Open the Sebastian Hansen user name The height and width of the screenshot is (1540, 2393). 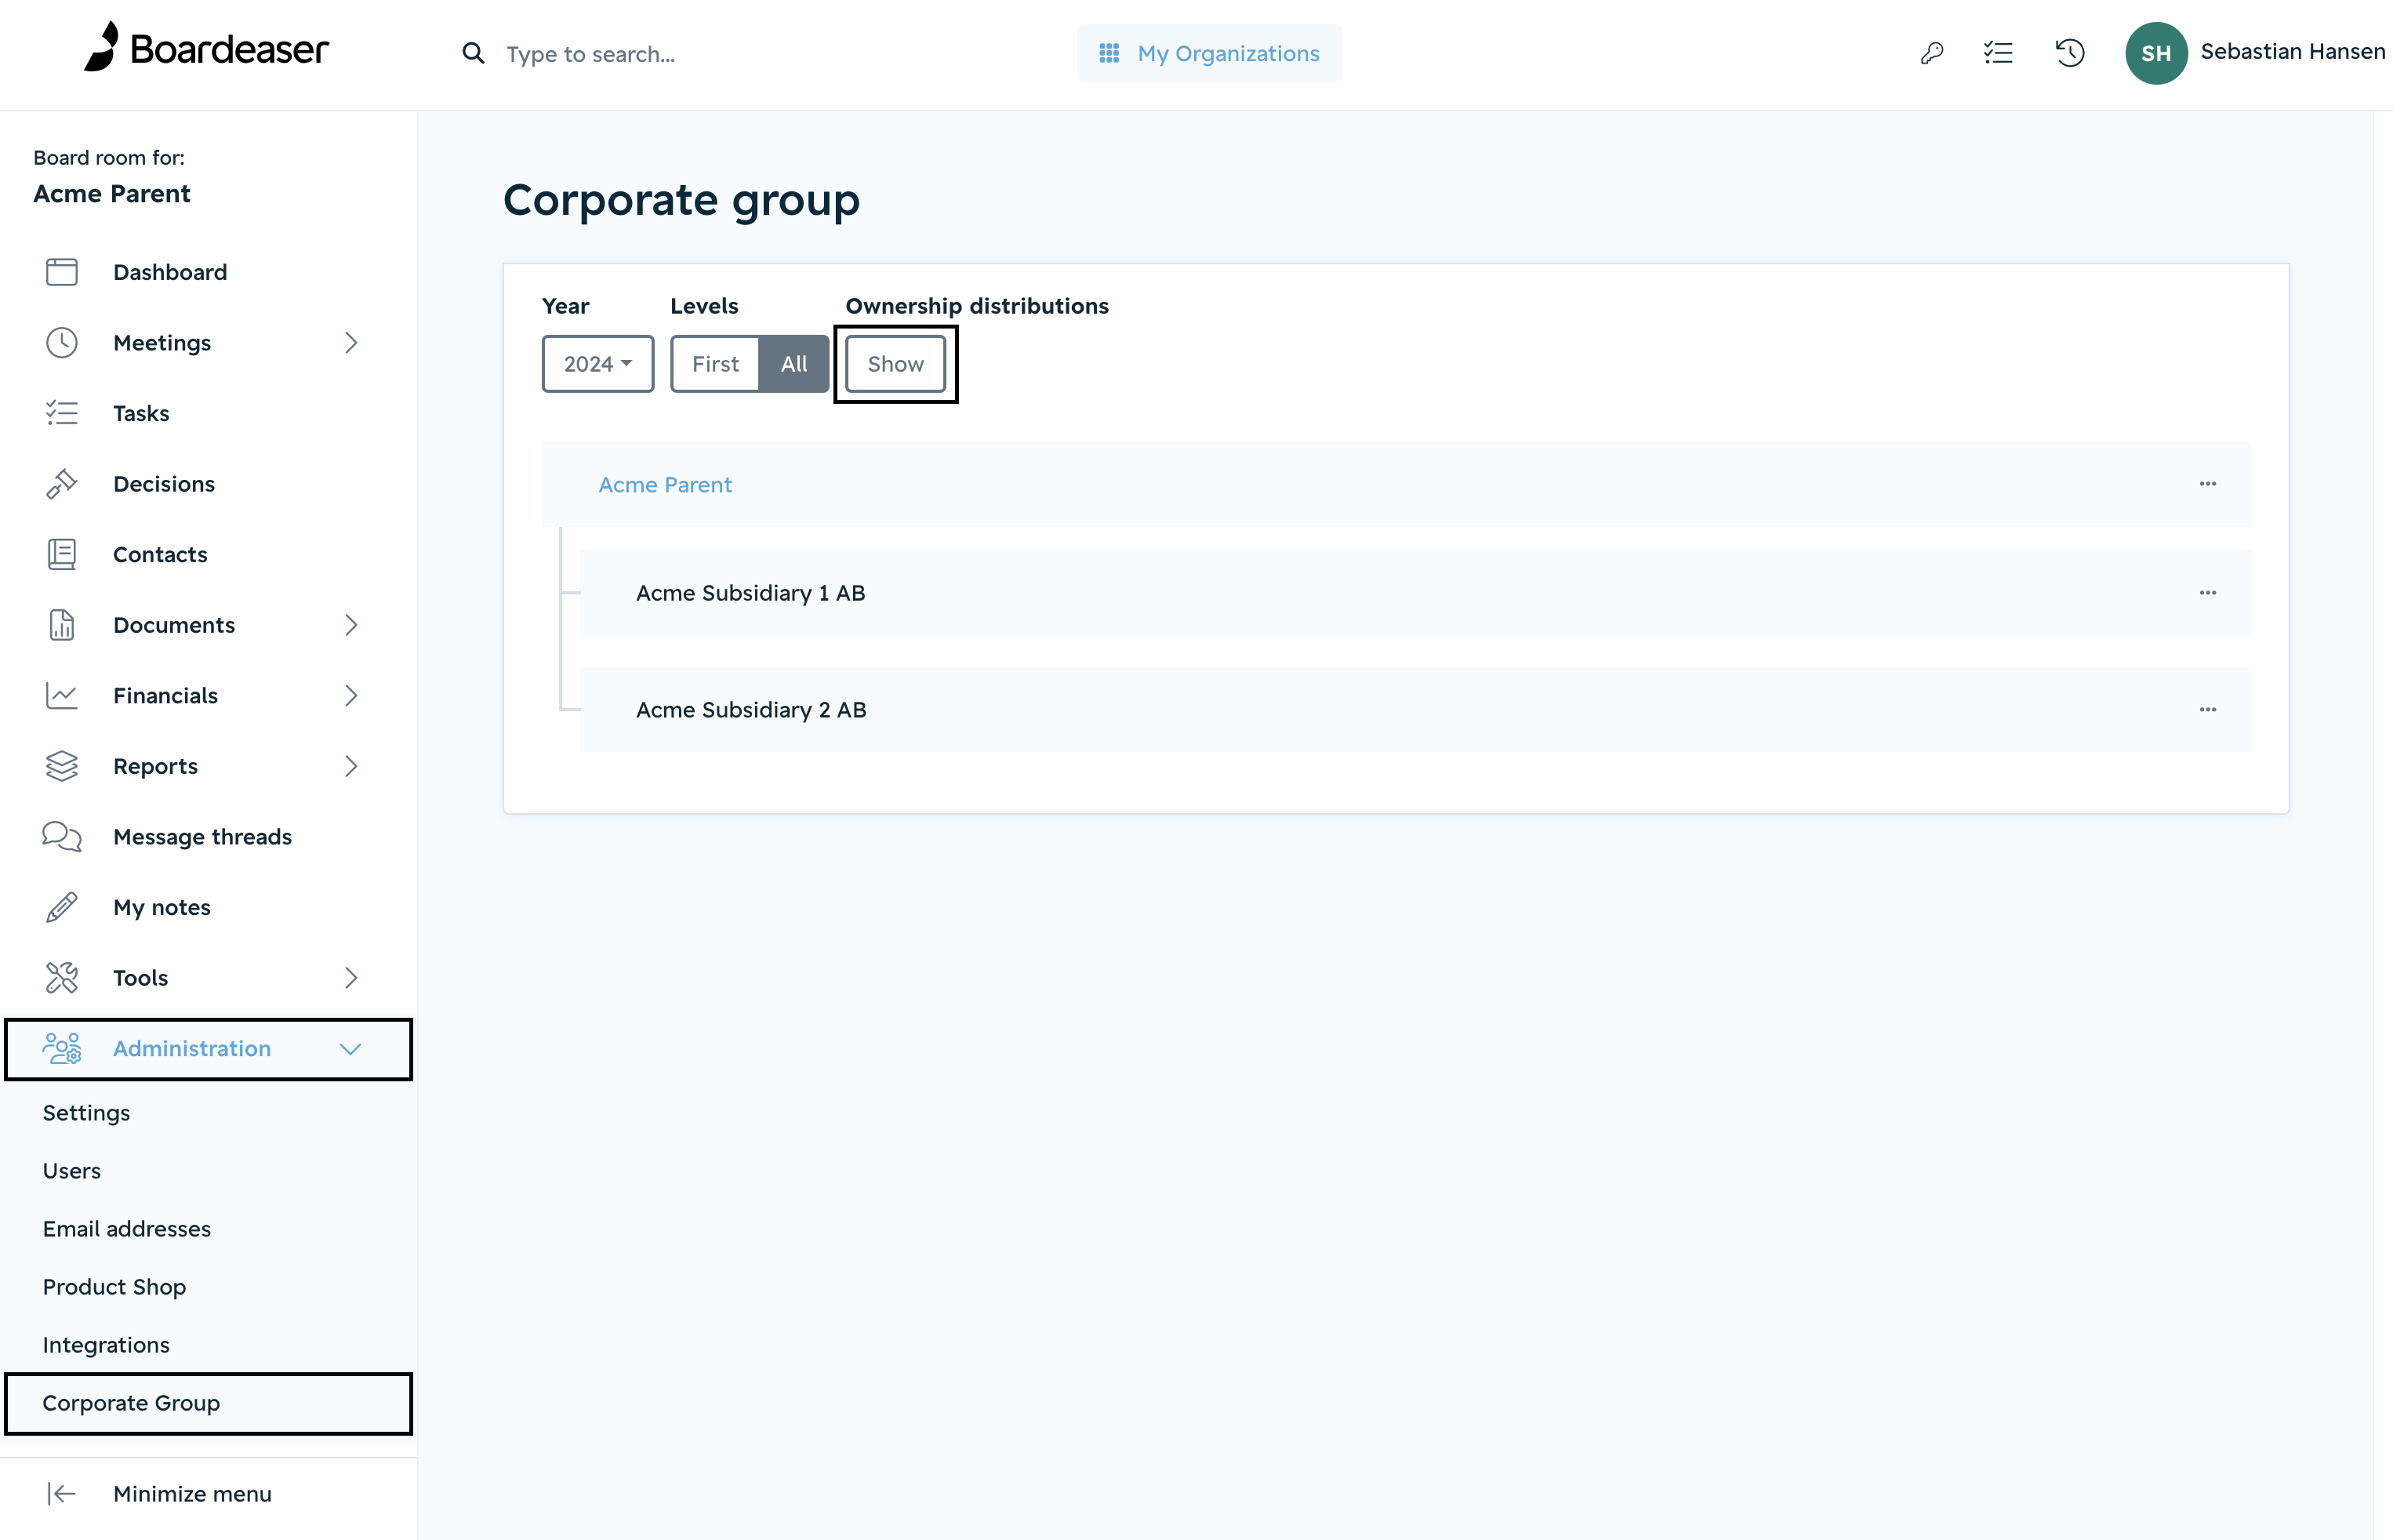2292,52
